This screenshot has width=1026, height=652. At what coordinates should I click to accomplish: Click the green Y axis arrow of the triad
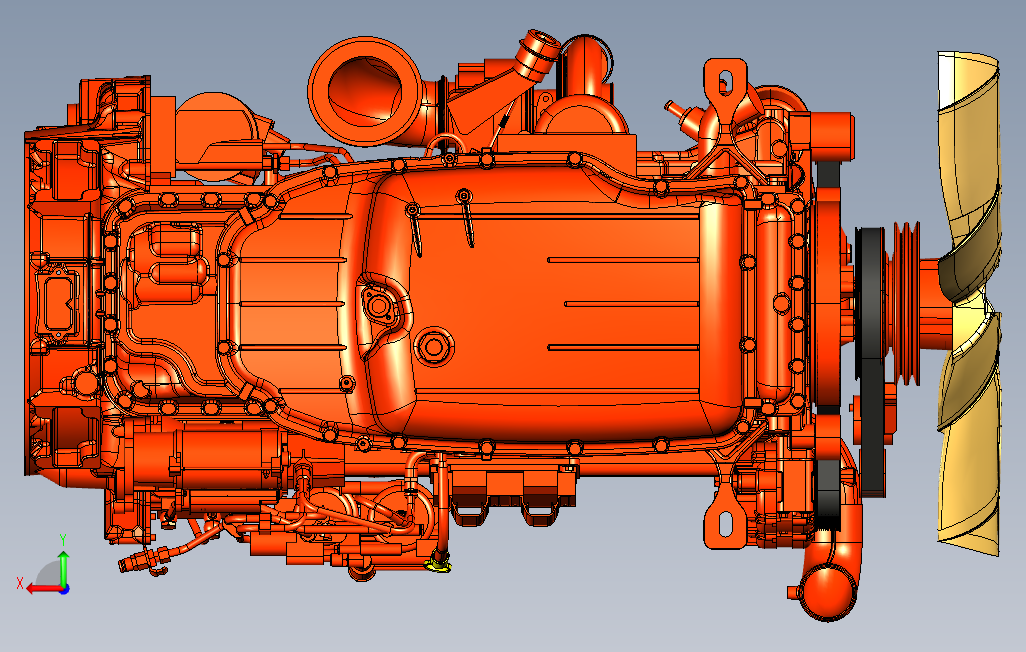click(63, 568)
